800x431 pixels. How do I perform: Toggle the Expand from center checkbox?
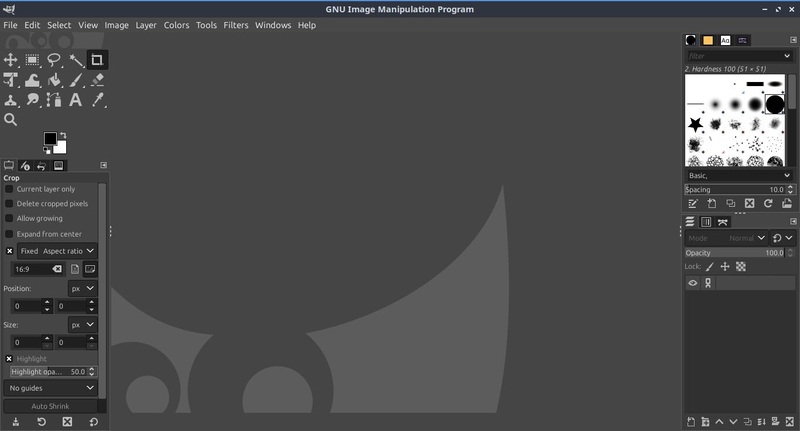click(10, 234)
